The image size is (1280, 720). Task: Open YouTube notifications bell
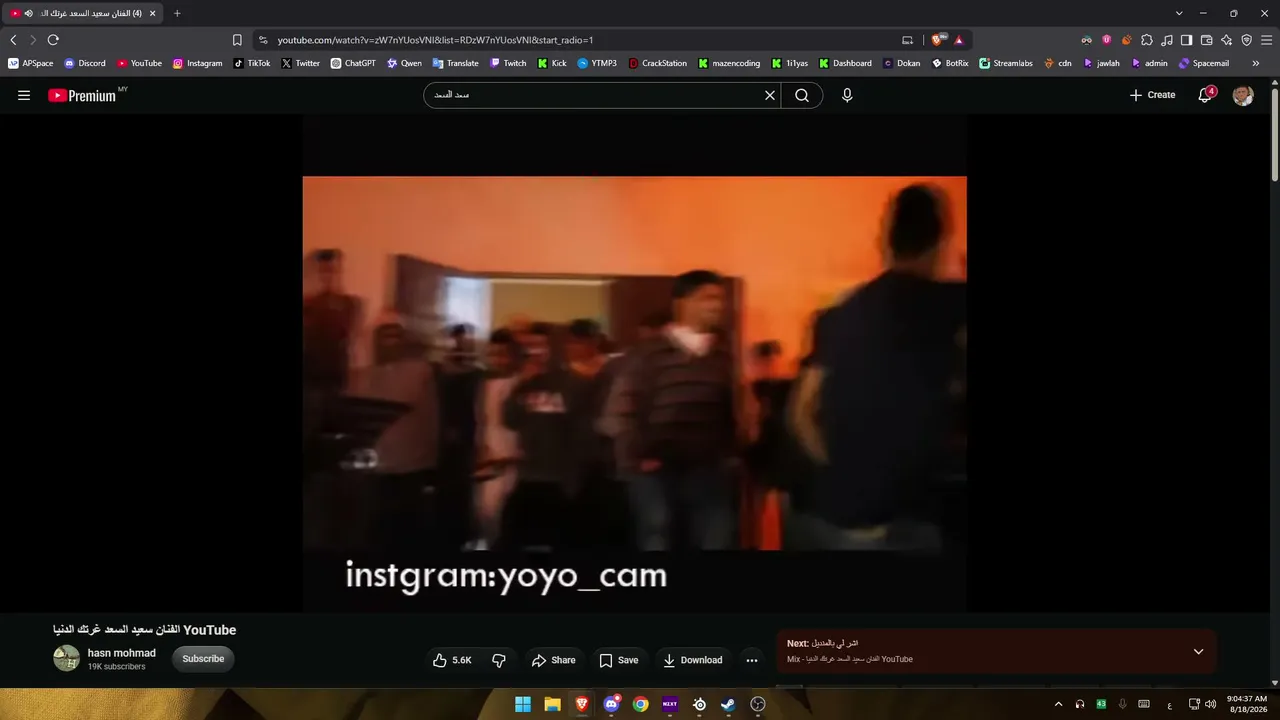click(x=1206, y=95)
